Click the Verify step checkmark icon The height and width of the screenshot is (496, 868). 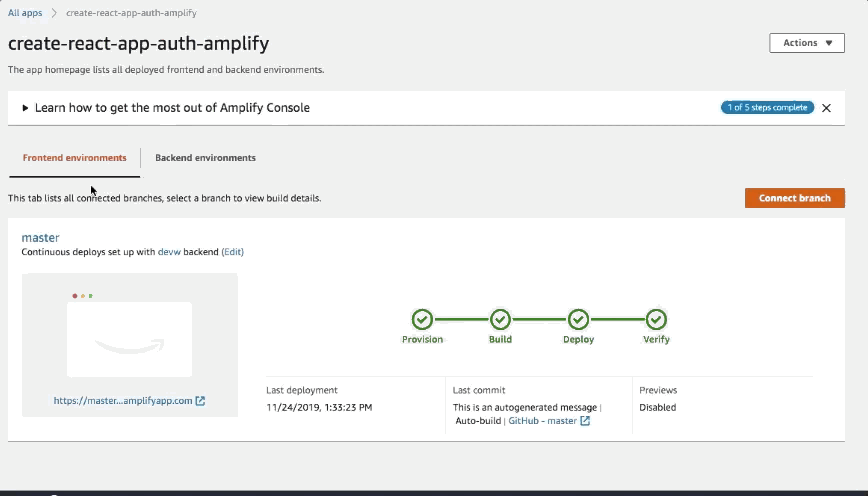tap(657, 319)
